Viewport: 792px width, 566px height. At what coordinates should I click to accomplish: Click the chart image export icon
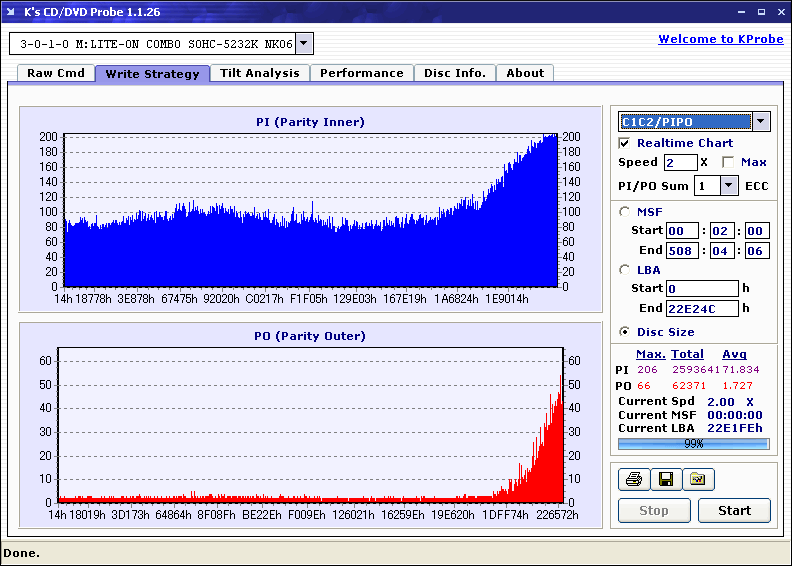click(698, 479)
